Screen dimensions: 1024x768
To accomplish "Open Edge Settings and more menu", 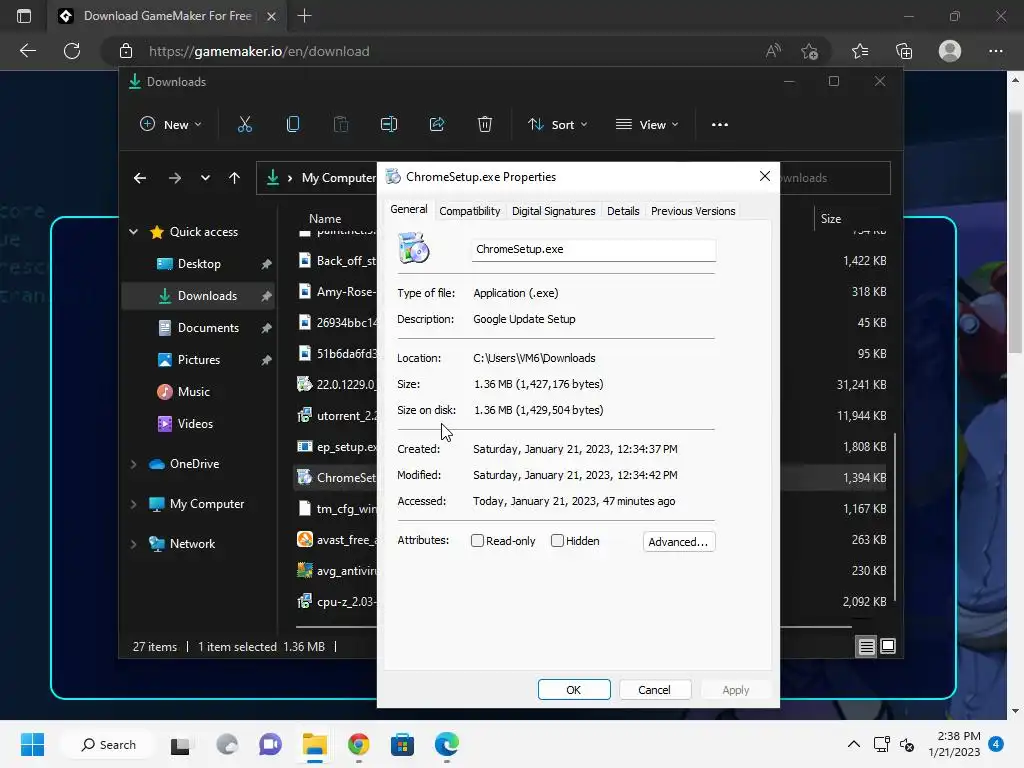I will tap(995, 51).
